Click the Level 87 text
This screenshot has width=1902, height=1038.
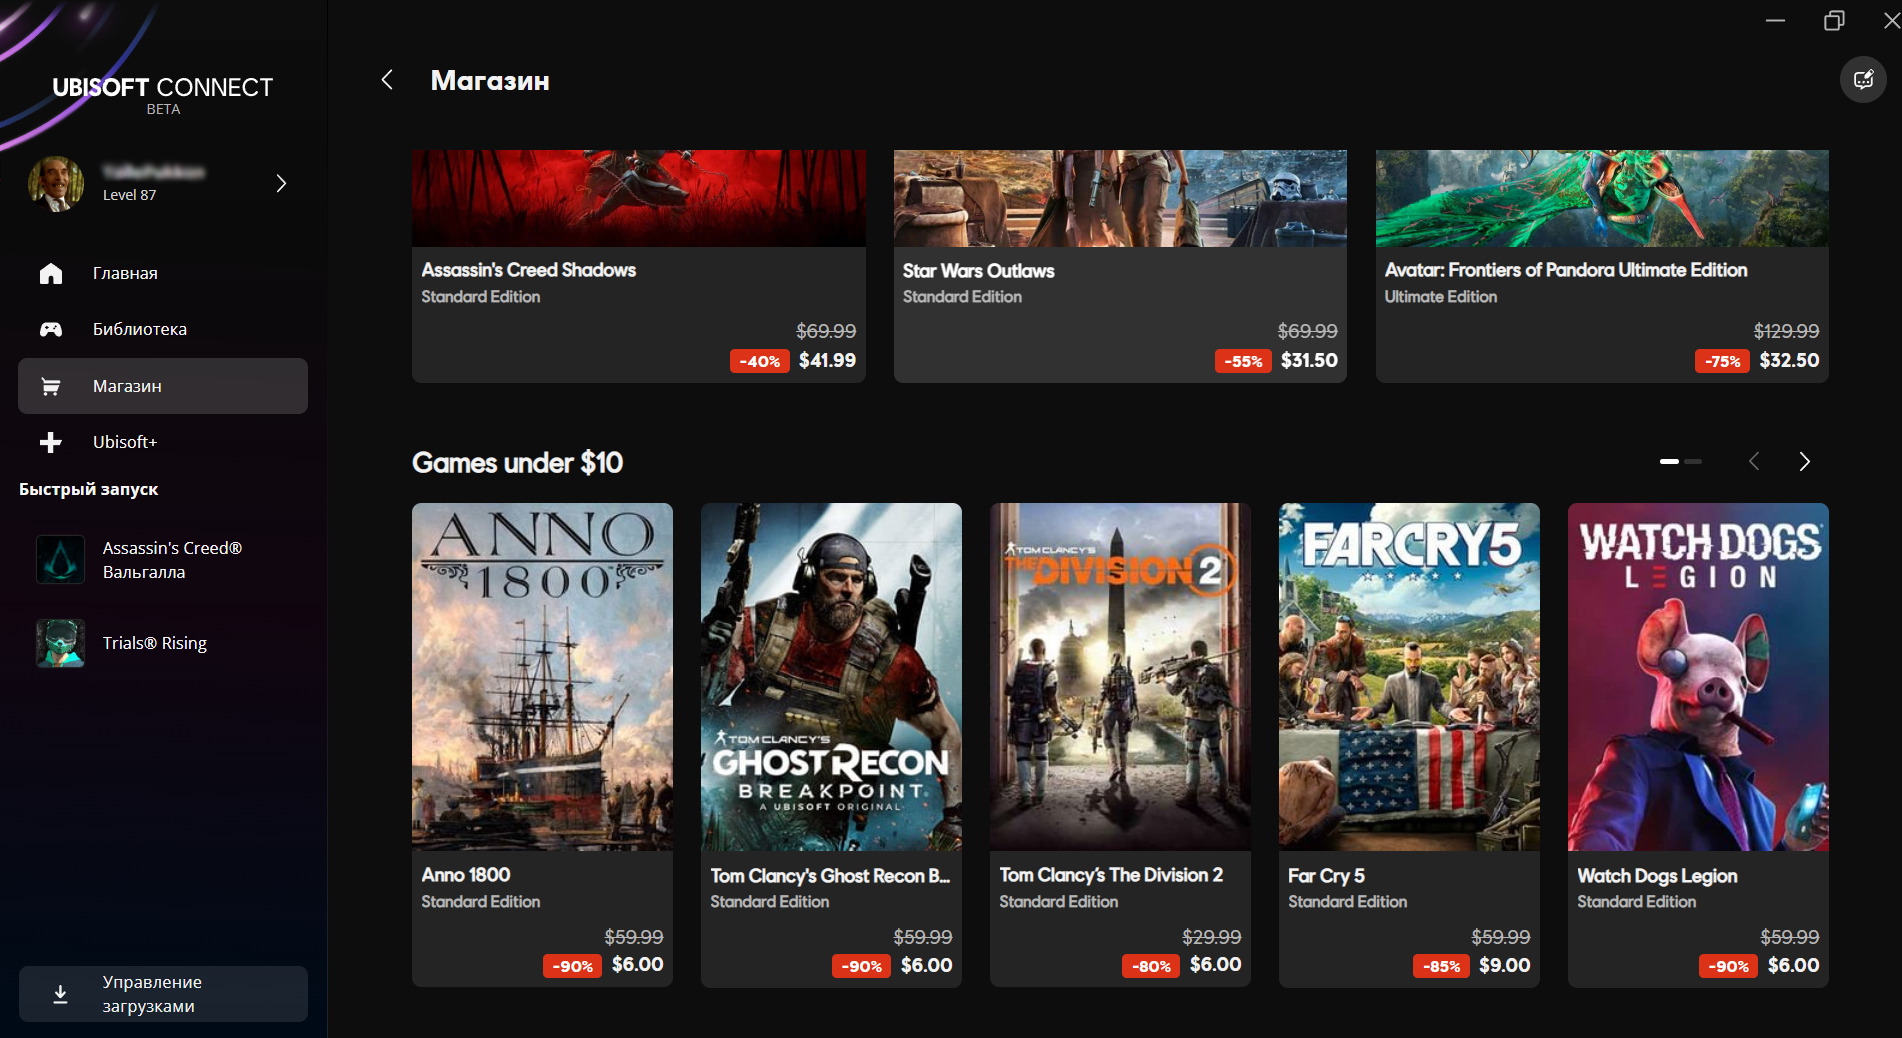130,195
